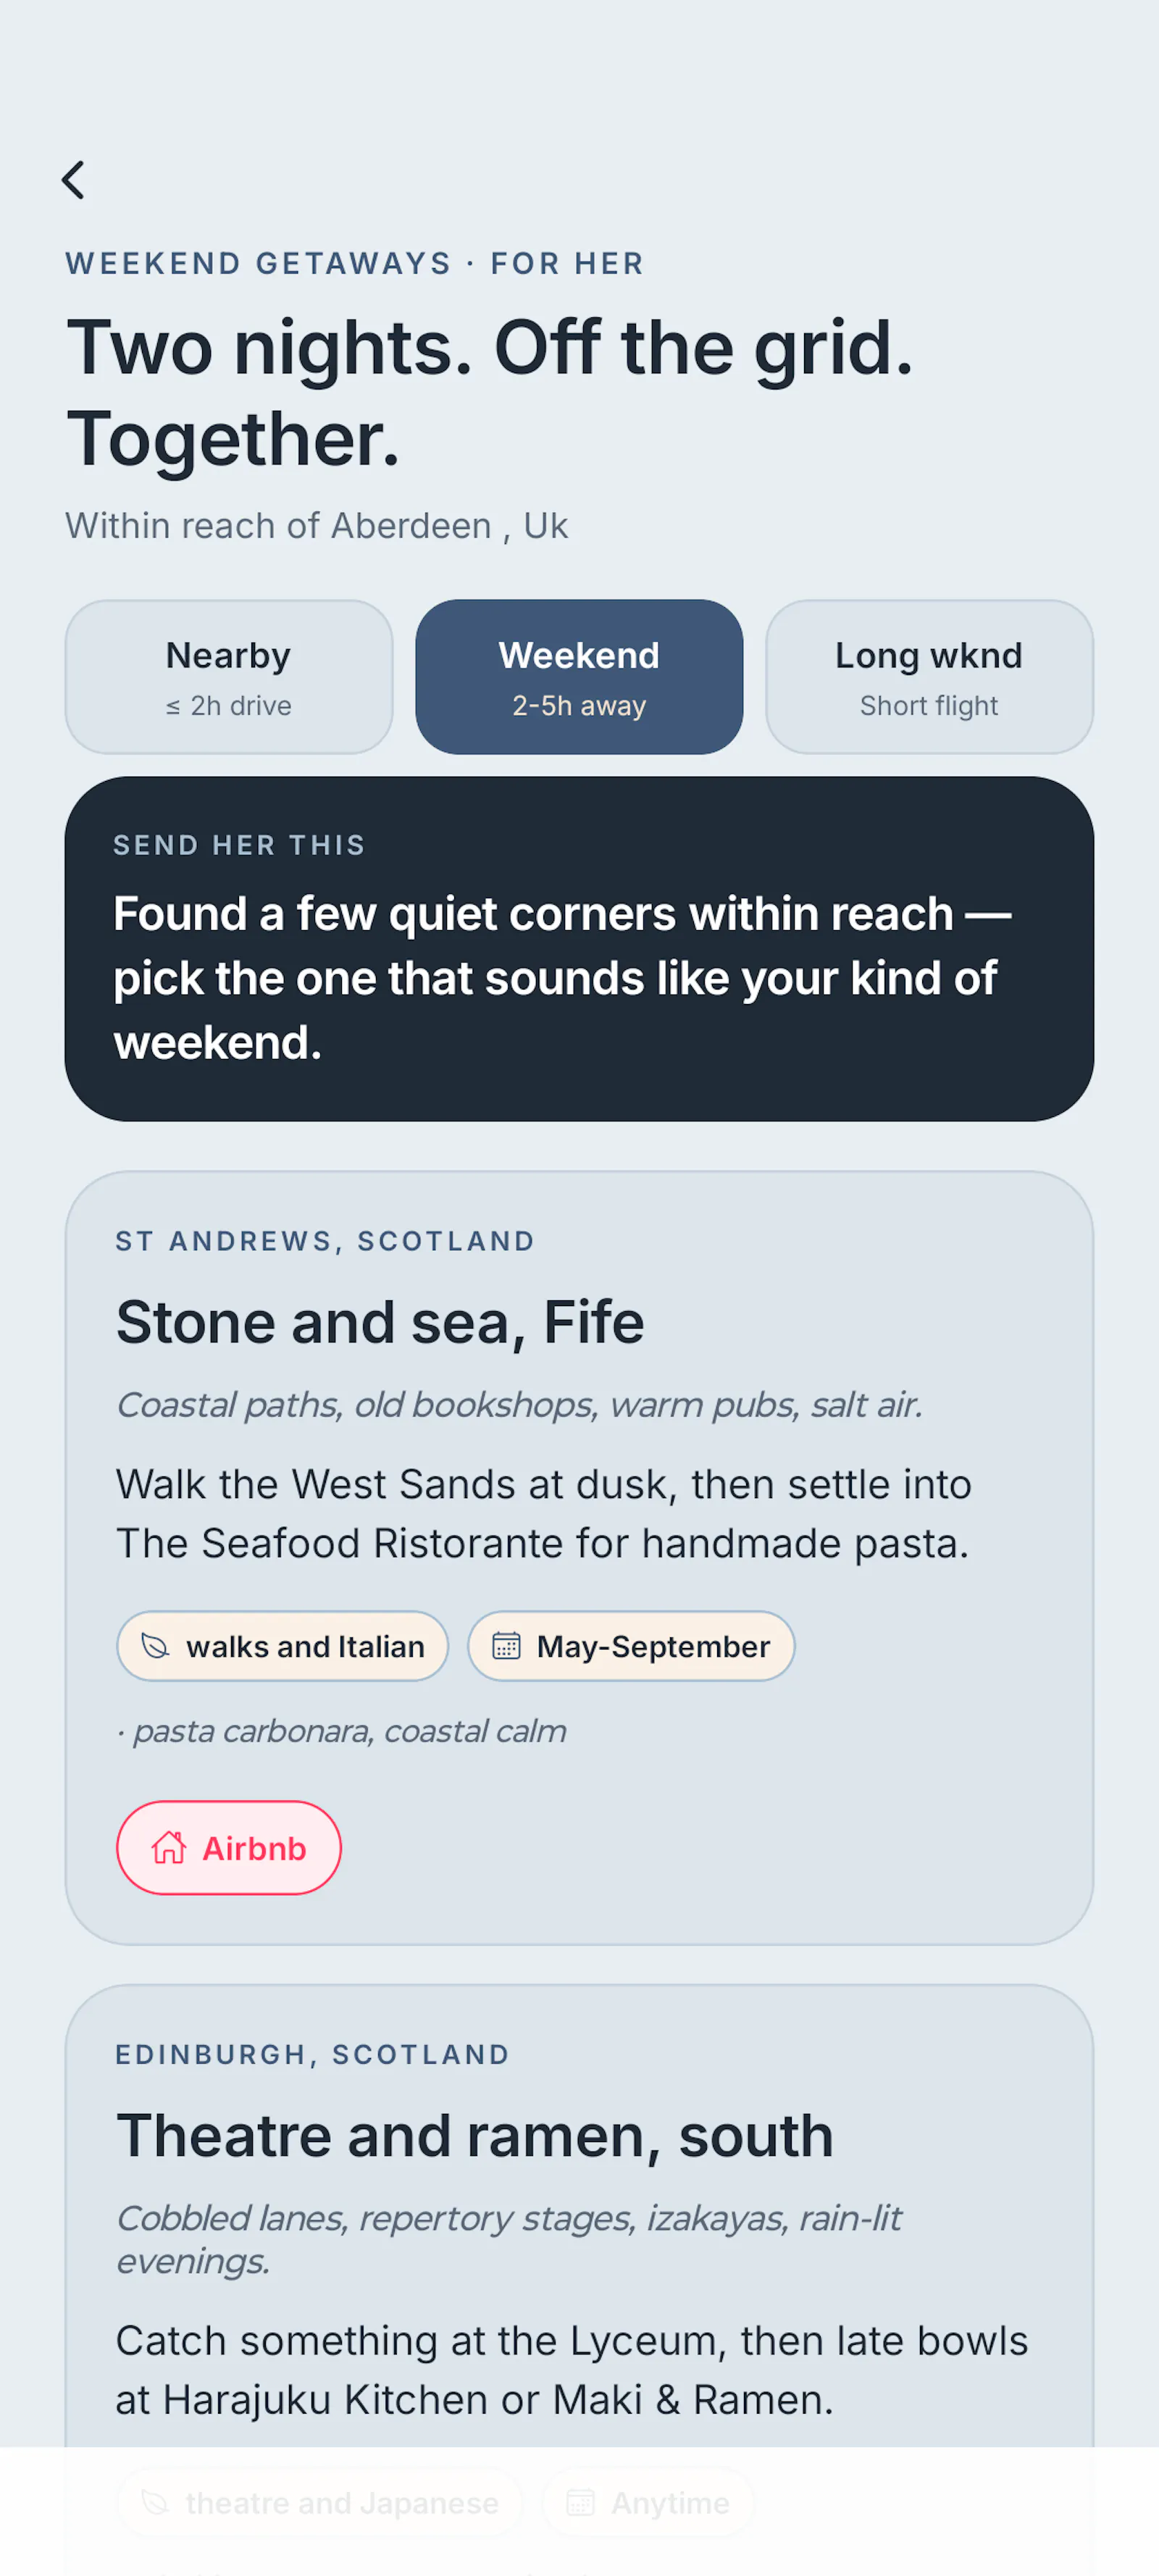
Task: Tap the 'walks and Italian' tag
Action: tap(282, 1645)
